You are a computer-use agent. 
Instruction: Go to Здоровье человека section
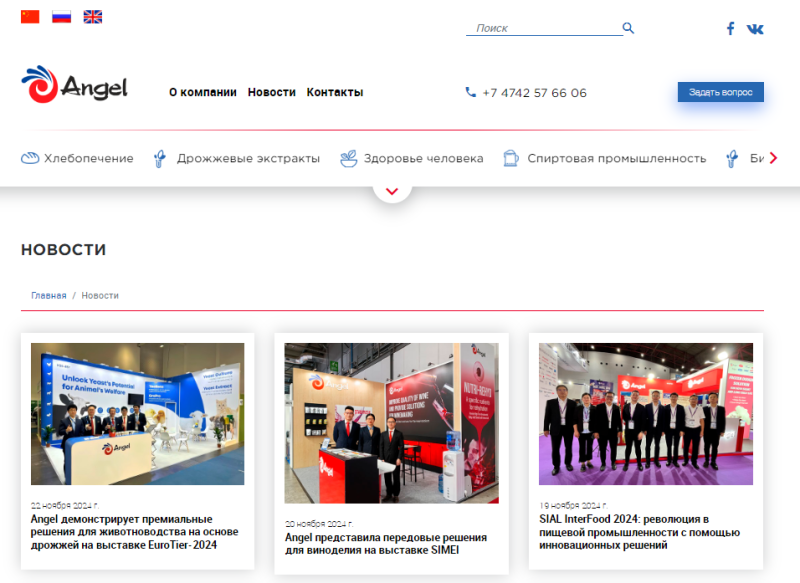411,158
